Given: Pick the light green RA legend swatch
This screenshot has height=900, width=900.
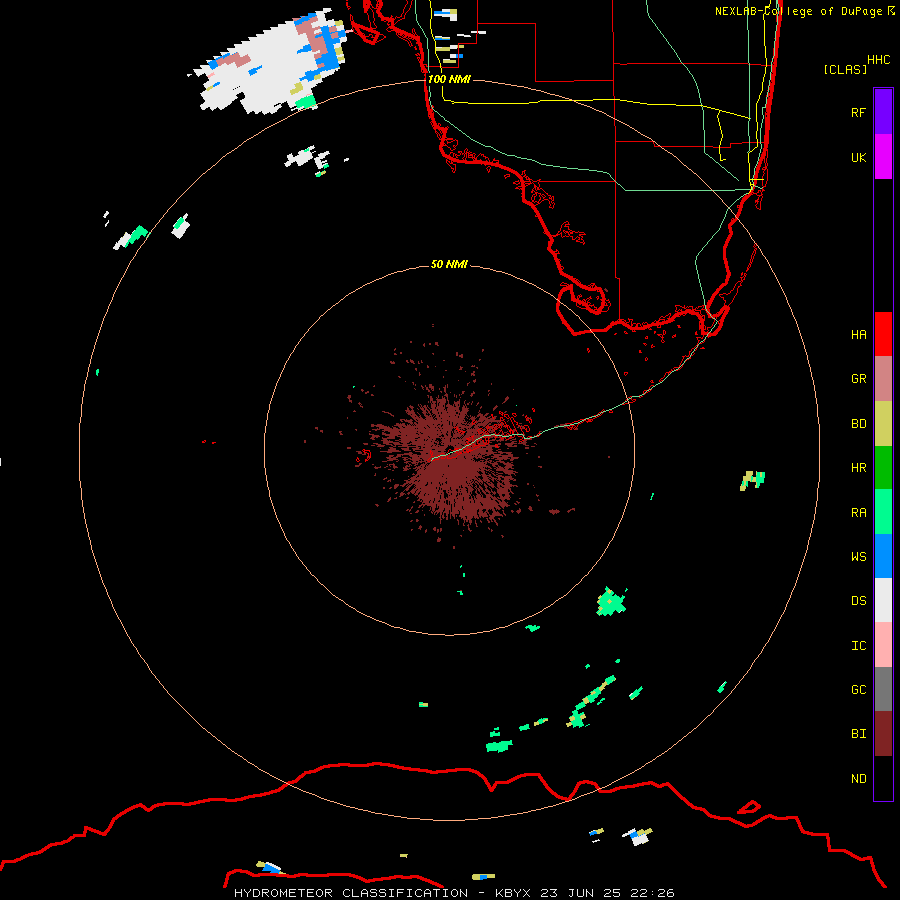Looking at the screenshot, I should pos(883,512).
